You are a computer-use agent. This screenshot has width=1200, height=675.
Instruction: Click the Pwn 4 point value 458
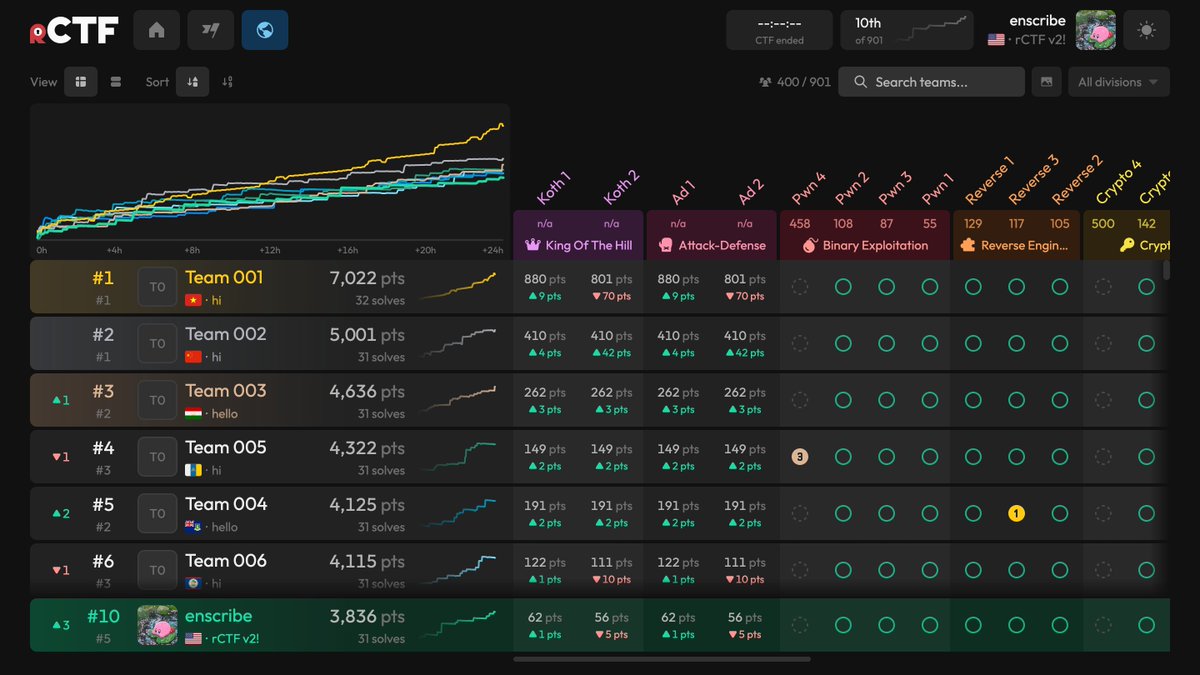(800, 224)
